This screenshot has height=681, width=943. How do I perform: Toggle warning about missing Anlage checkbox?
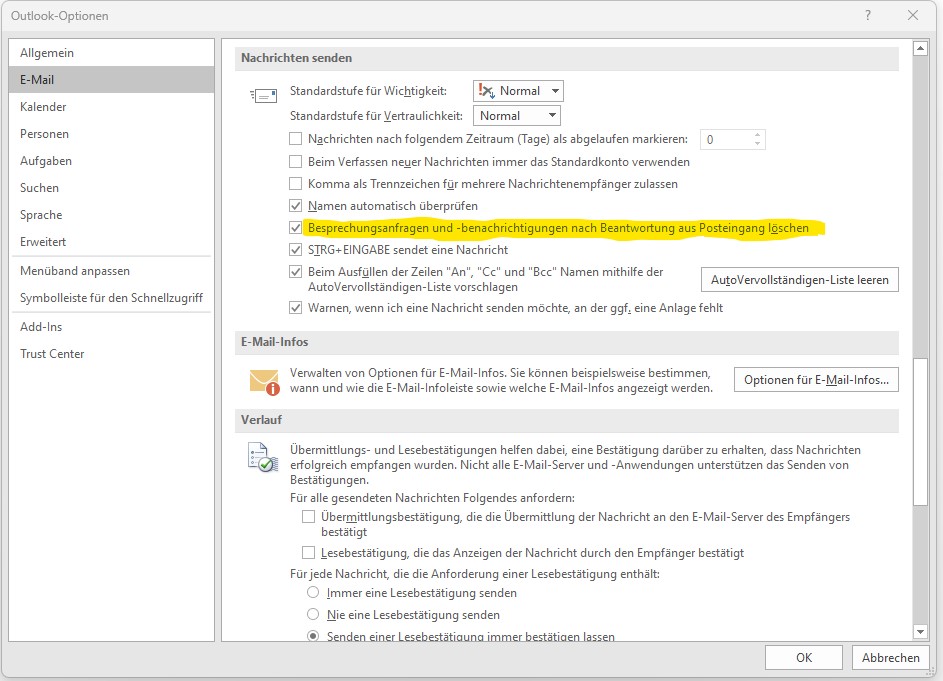coord(295,308)
